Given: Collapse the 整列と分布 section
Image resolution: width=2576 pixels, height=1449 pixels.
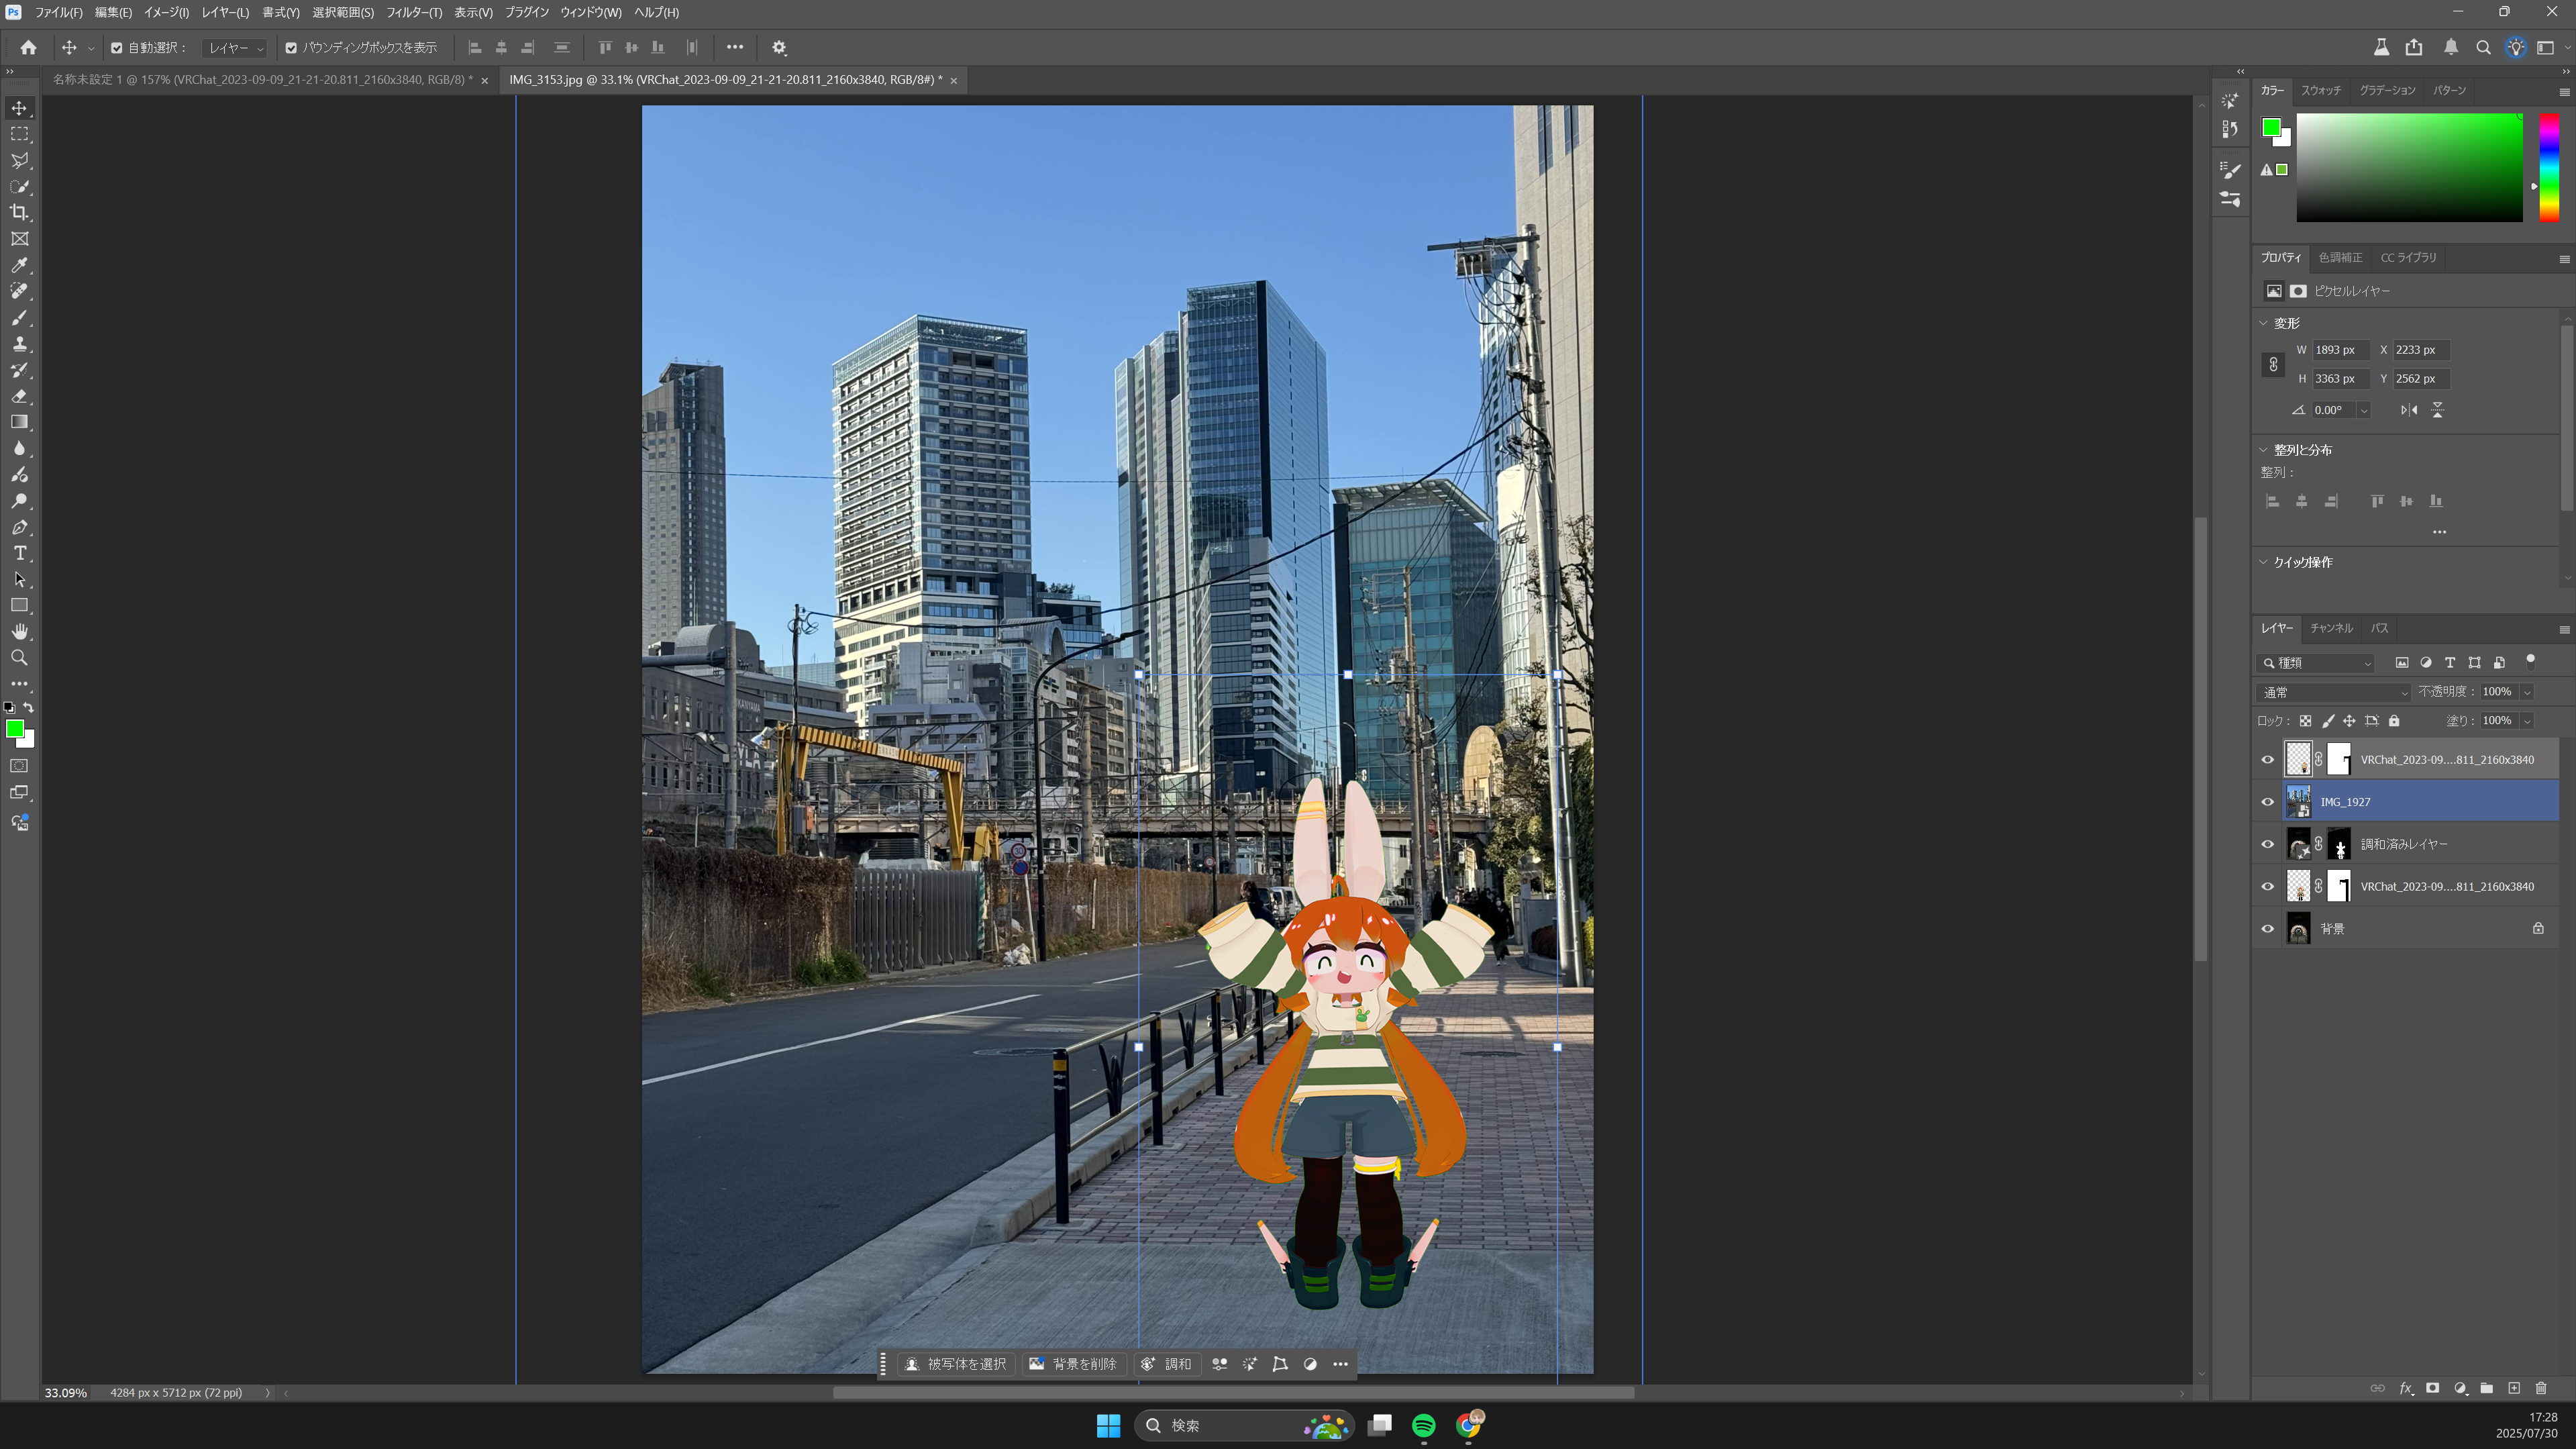Looking at the screenshot, I should click(x=2264, y=450).
